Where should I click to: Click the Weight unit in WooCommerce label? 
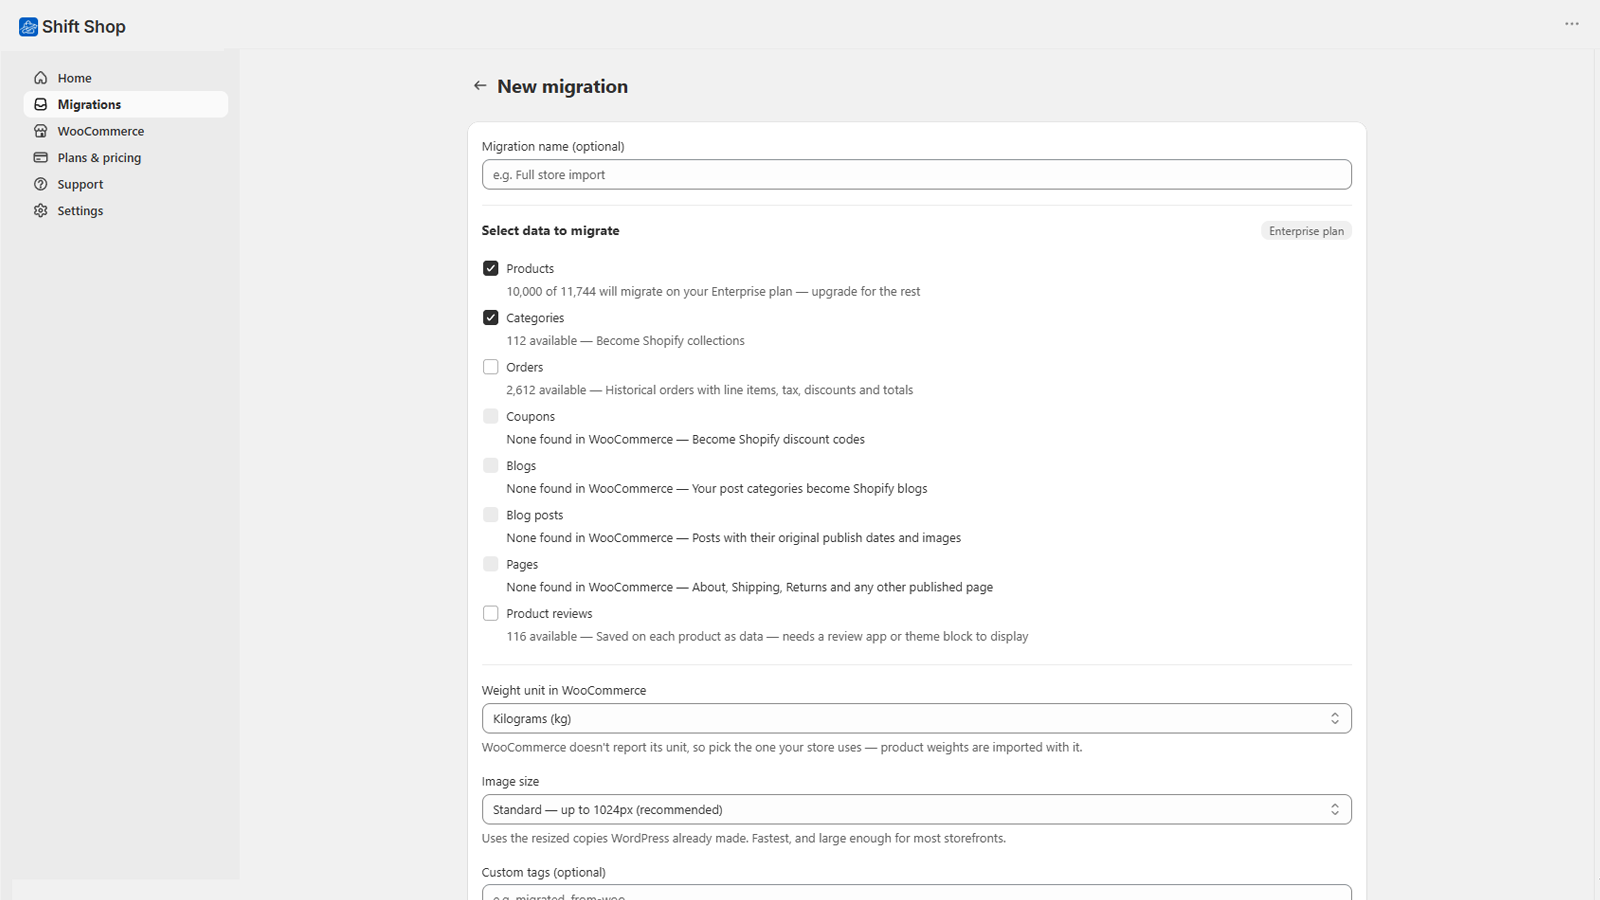click(x=564, y=691)
